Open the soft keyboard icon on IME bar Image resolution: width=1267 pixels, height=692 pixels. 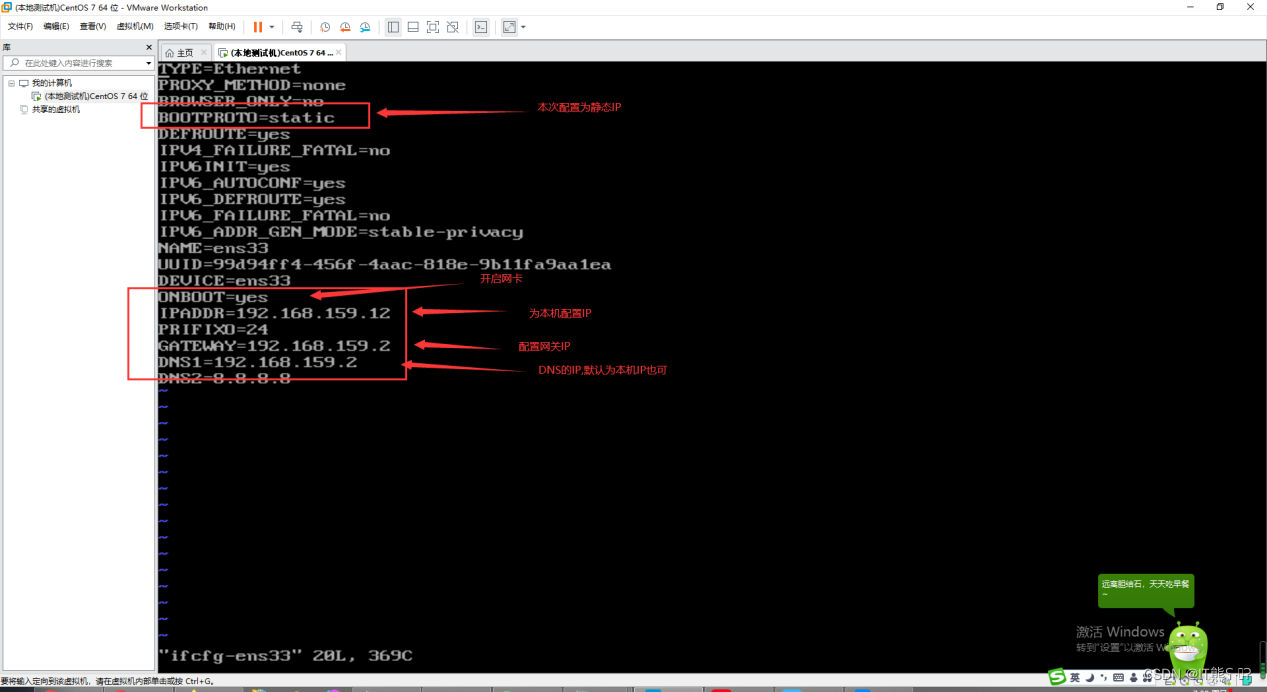pyautogui.click(x=1118, y=678)
